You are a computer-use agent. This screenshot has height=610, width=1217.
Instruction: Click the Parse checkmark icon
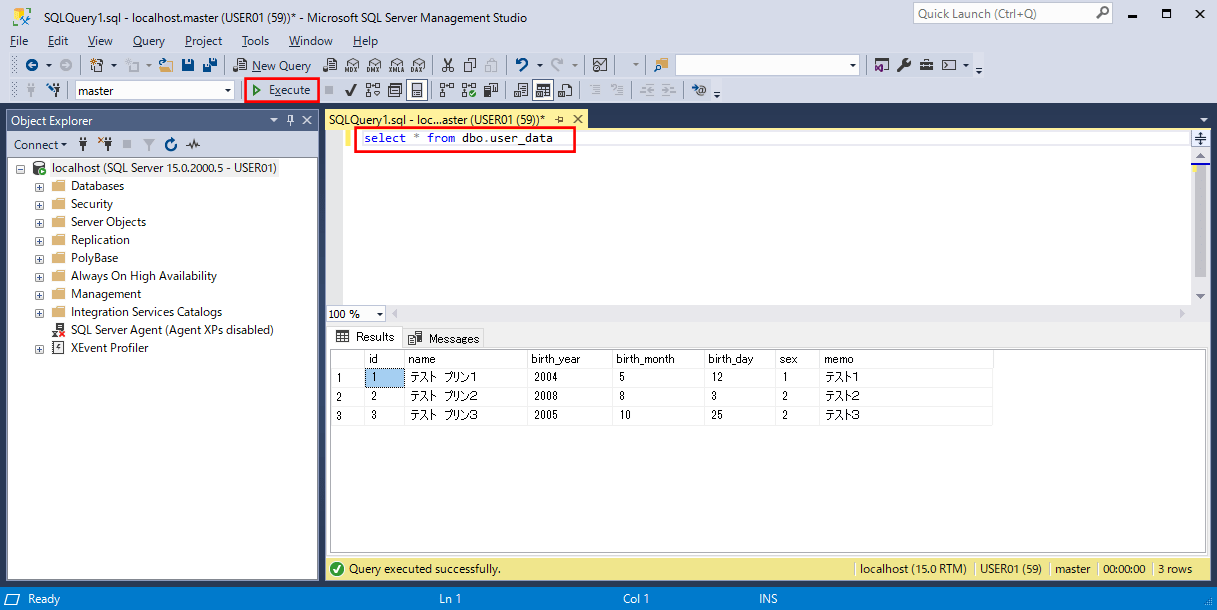[351, 90]
